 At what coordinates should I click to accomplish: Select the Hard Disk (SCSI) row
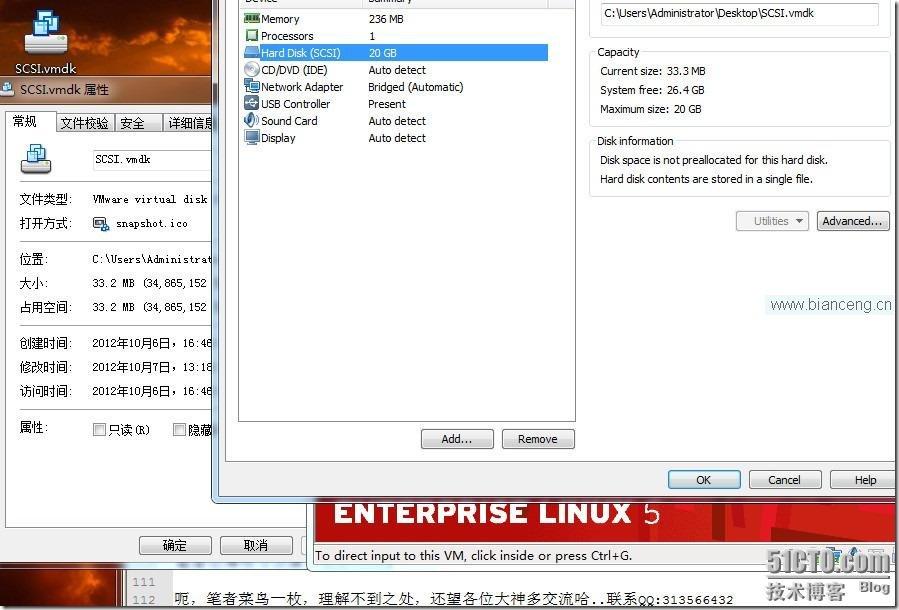click(x=396, y=53)
